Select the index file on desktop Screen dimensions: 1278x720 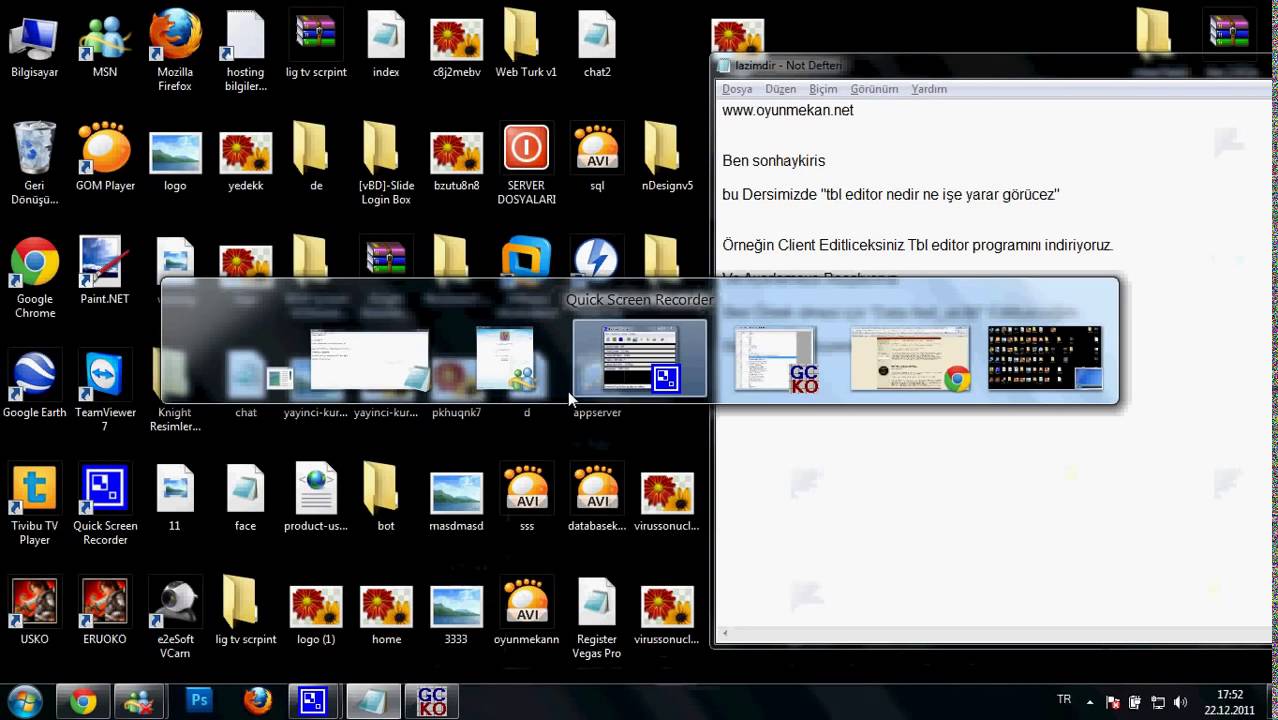pos(386,45)
